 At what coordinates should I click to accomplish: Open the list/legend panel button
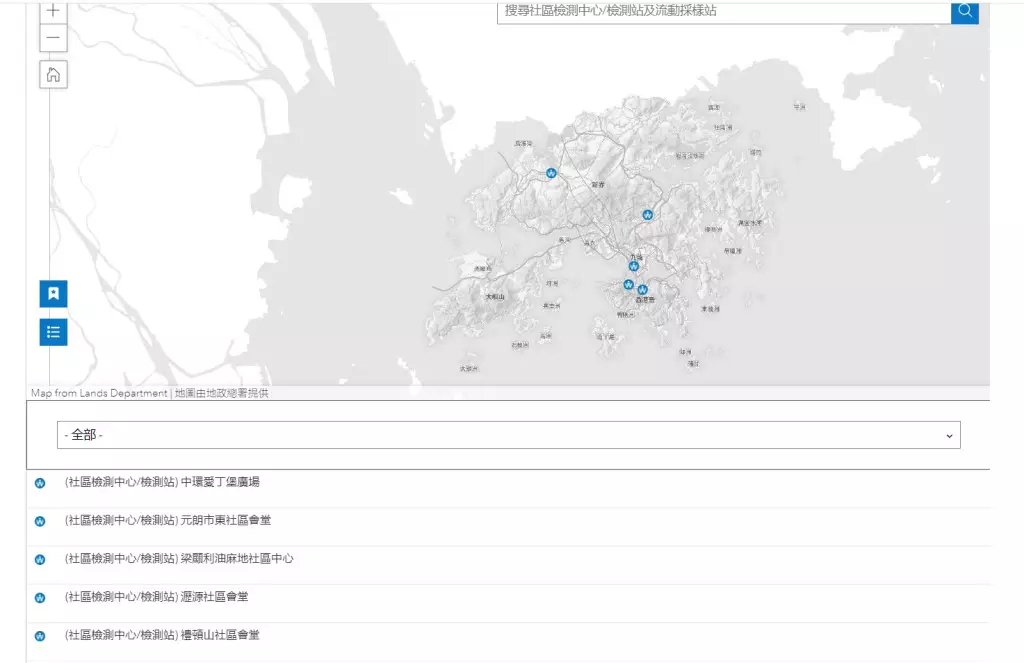[53, 332]
